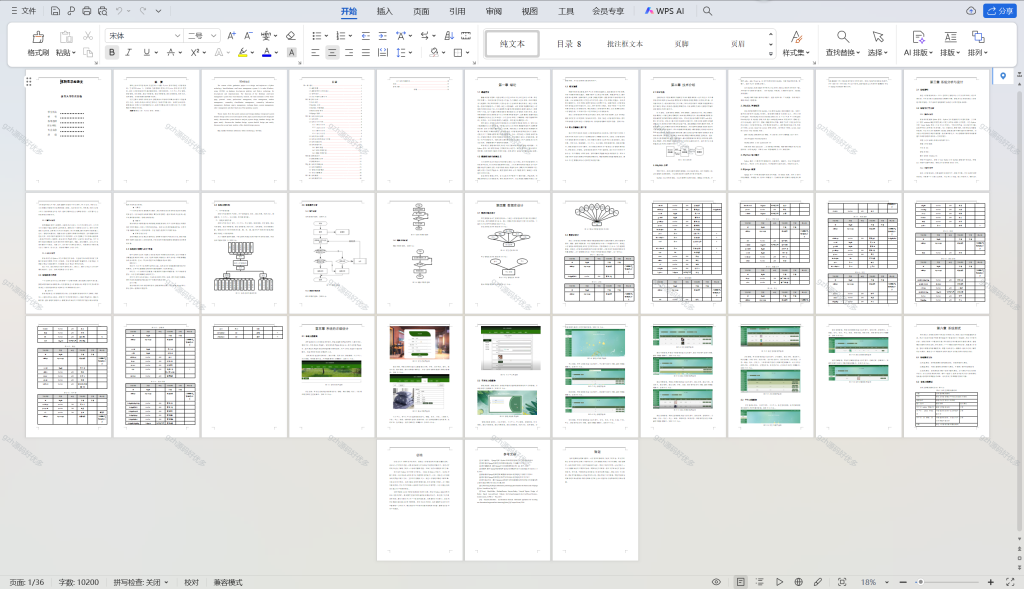Click the cloud upload icon
1024x589 pixels.
(x=971, y=11)
